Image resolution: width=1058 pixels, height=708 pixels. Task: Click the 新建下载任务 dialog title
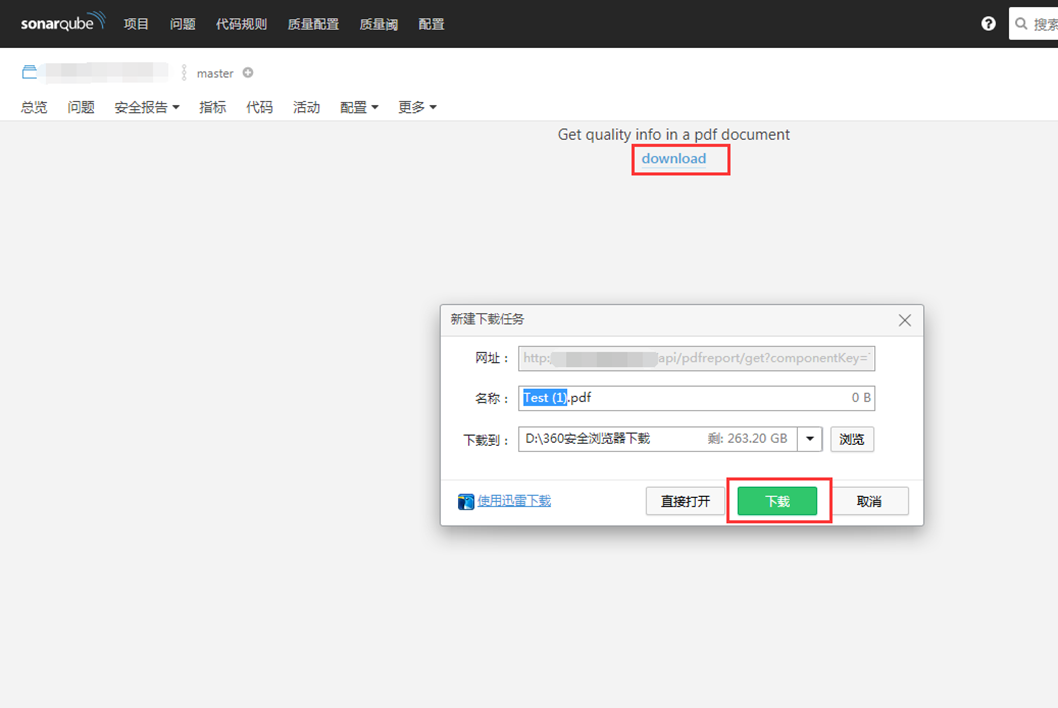tap(487, 319)
